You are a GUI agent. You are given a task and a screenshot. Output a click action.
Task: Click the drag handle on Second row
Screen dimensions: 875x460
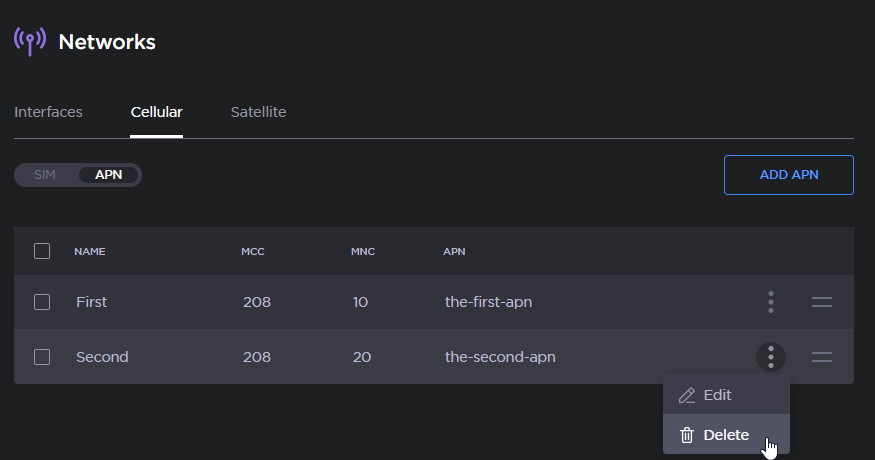(x=822, y=357)
